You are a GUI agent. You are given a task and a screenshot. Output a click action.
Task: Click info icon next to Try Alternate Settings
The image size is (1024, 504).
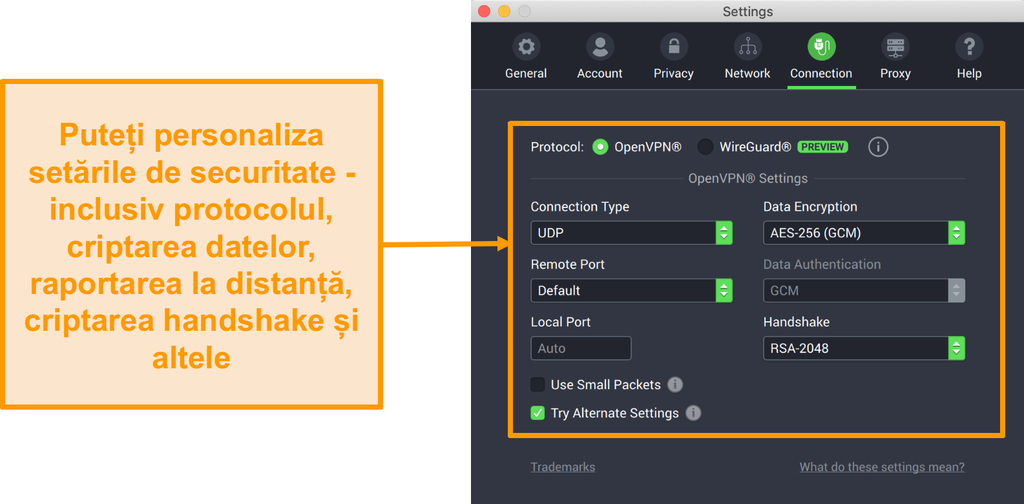click(694, 413)
